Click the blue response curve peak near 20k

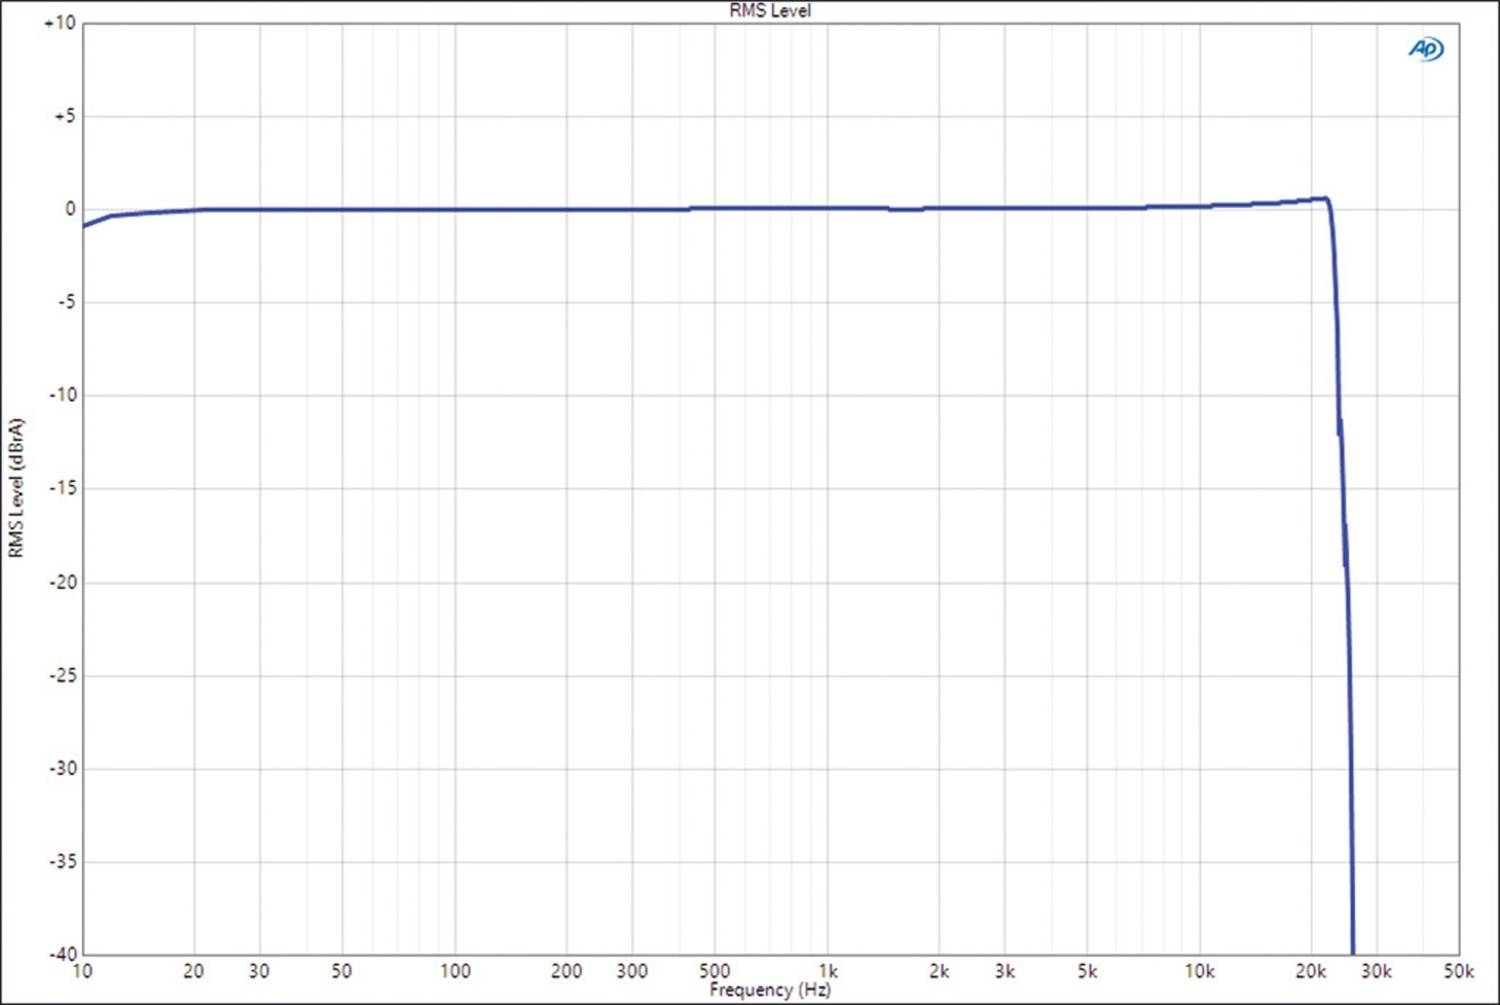(x=1324, y=198)
